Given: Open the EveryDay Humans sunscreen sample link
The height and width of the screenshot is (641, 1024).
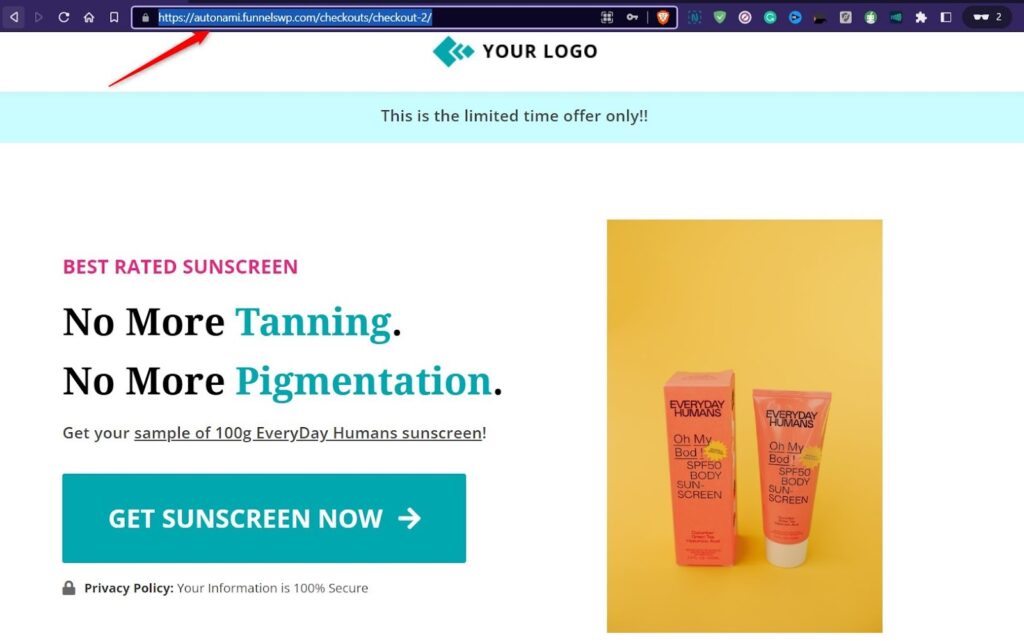Looking at the screenshot, I should click(308, 433).
